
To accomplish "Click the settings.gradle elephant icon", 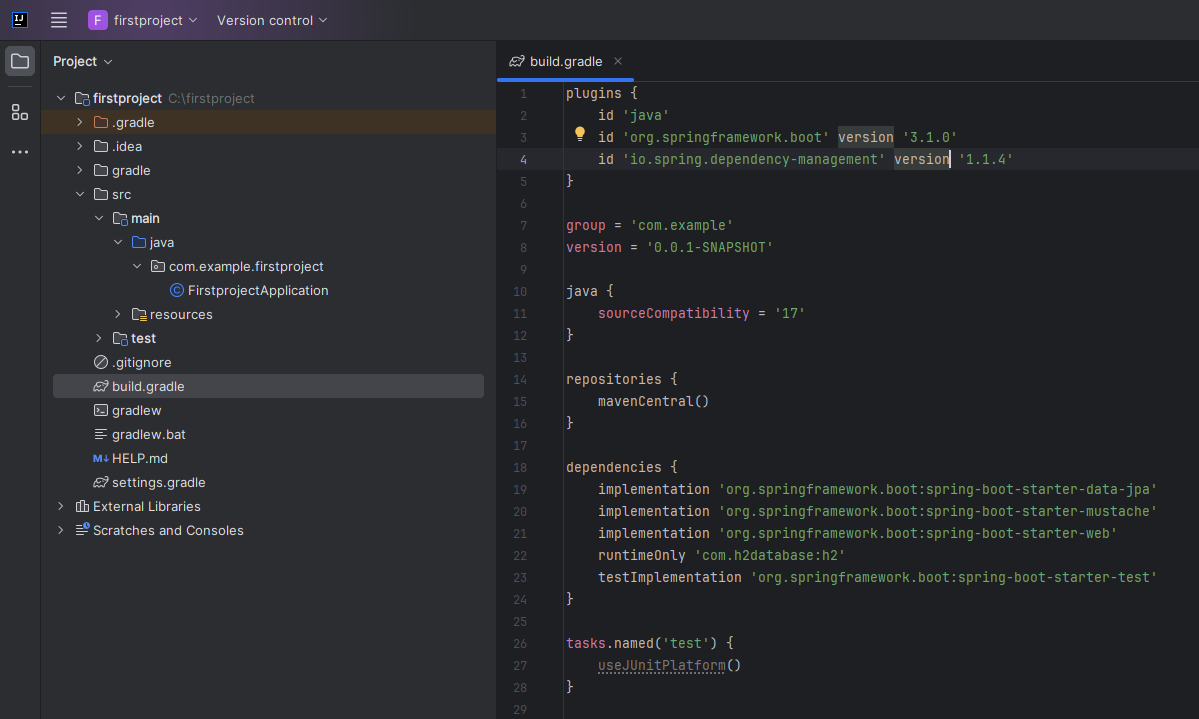I will tap(101, 483).
